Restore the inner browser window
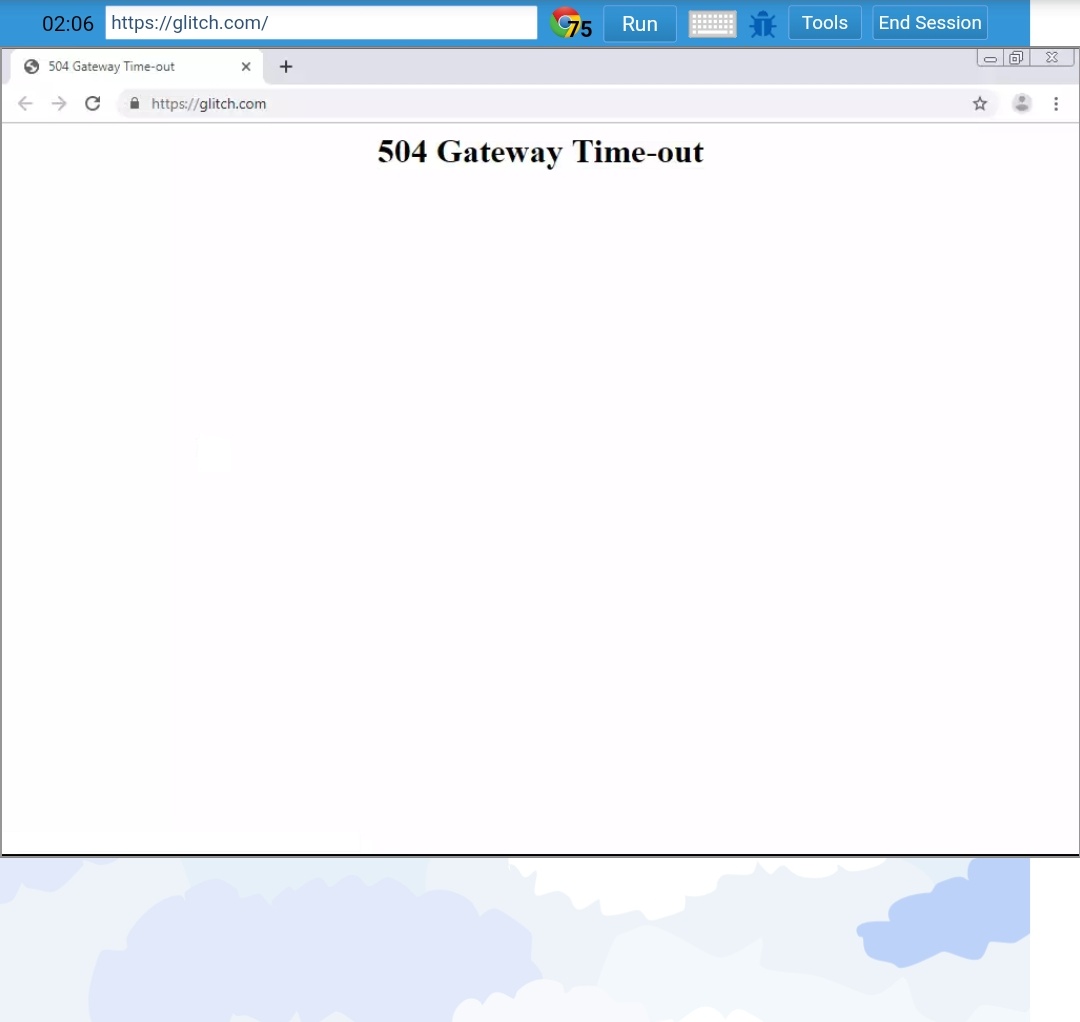The image size is (1080, 1022). [1016, 58]
